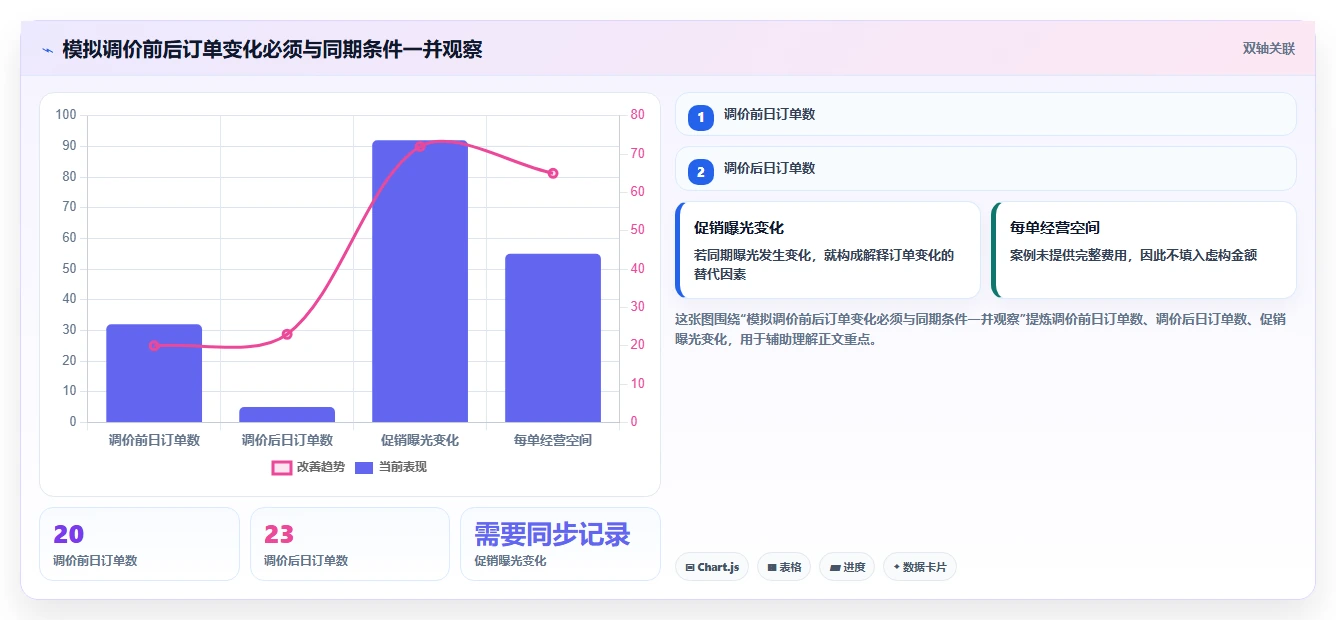The width and height of the screenshot is (1336, 620).
Task: Click the lightning icon beside the title
Action: pos(47,50)
